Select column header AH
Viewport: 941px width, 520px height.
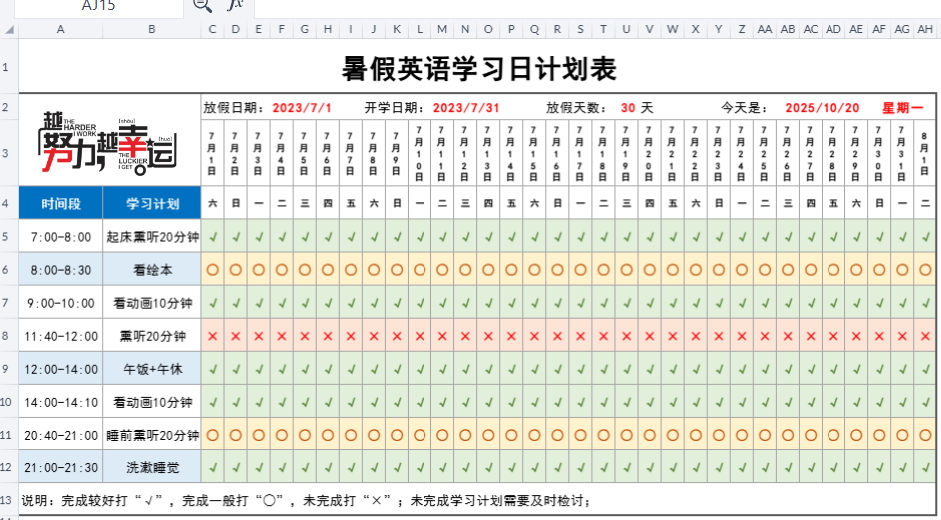click(926, 30)
